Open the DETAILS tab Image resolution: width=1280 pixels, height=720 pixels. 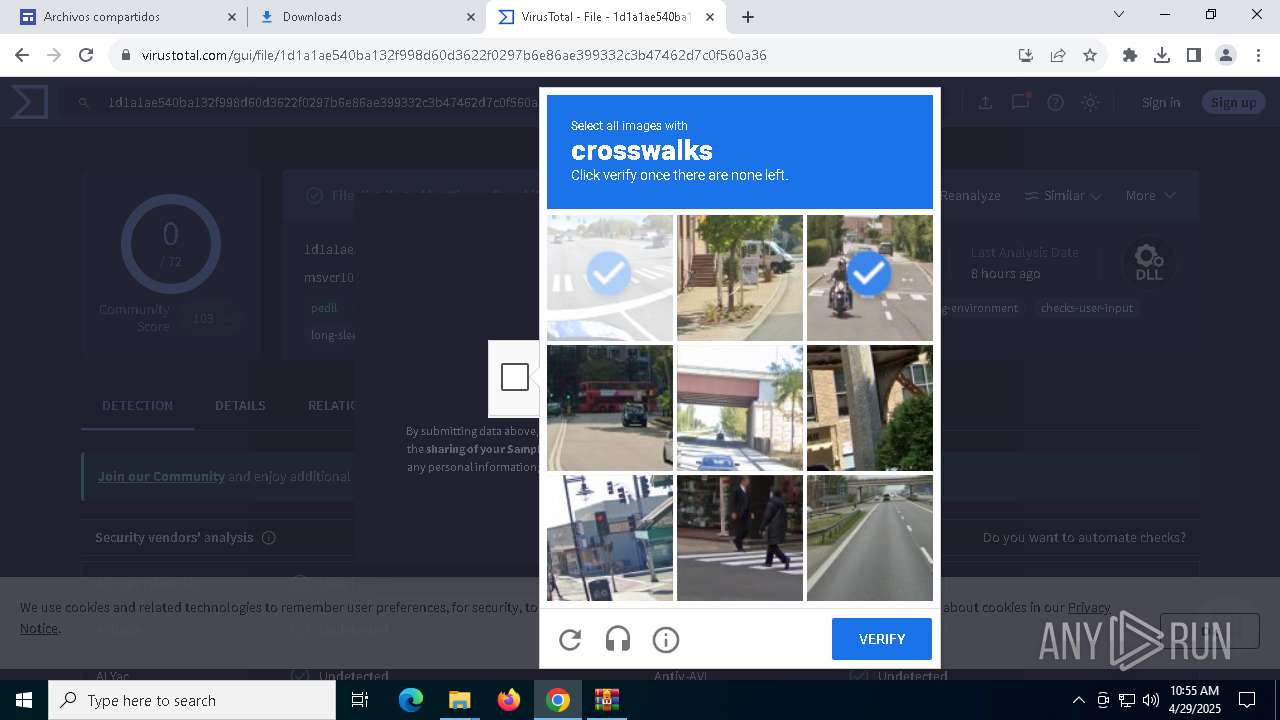(240, 405)
